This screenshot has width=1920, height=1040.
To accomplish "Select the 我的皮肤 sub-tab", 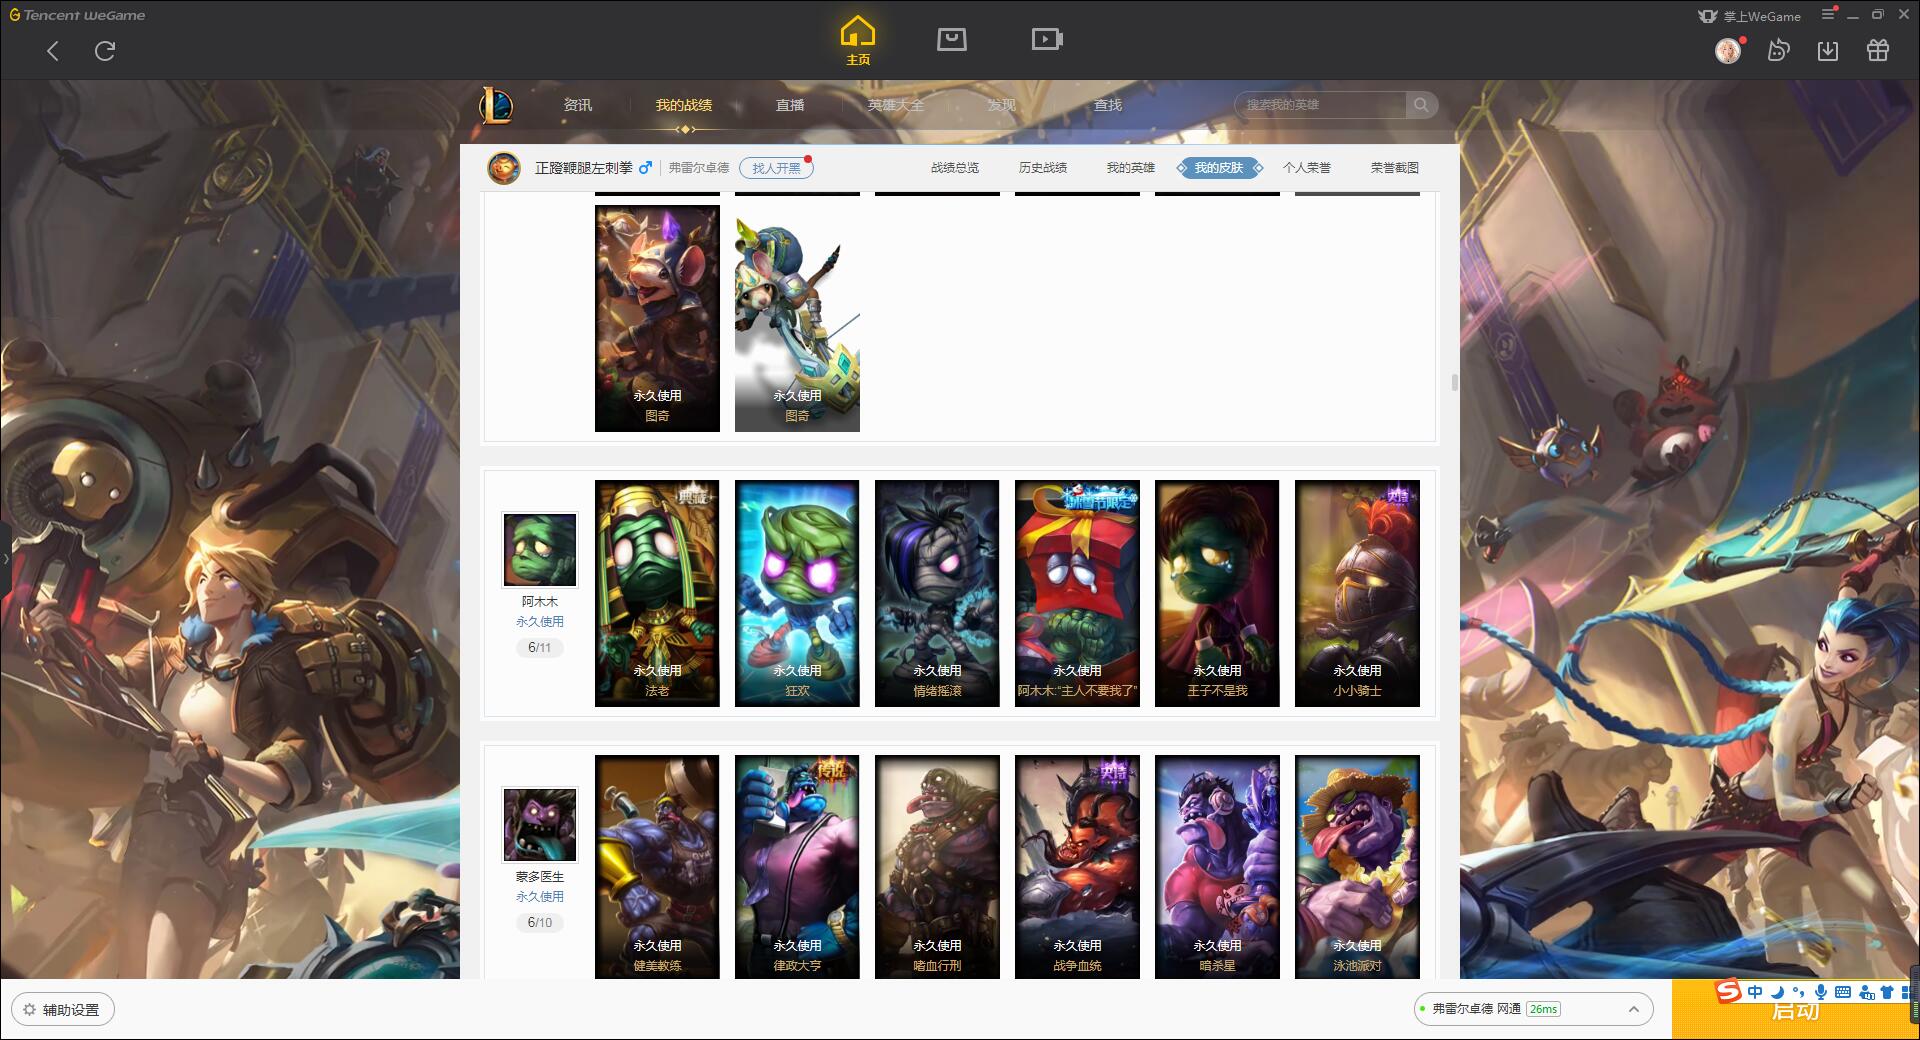I will [x=1219, y=168].
